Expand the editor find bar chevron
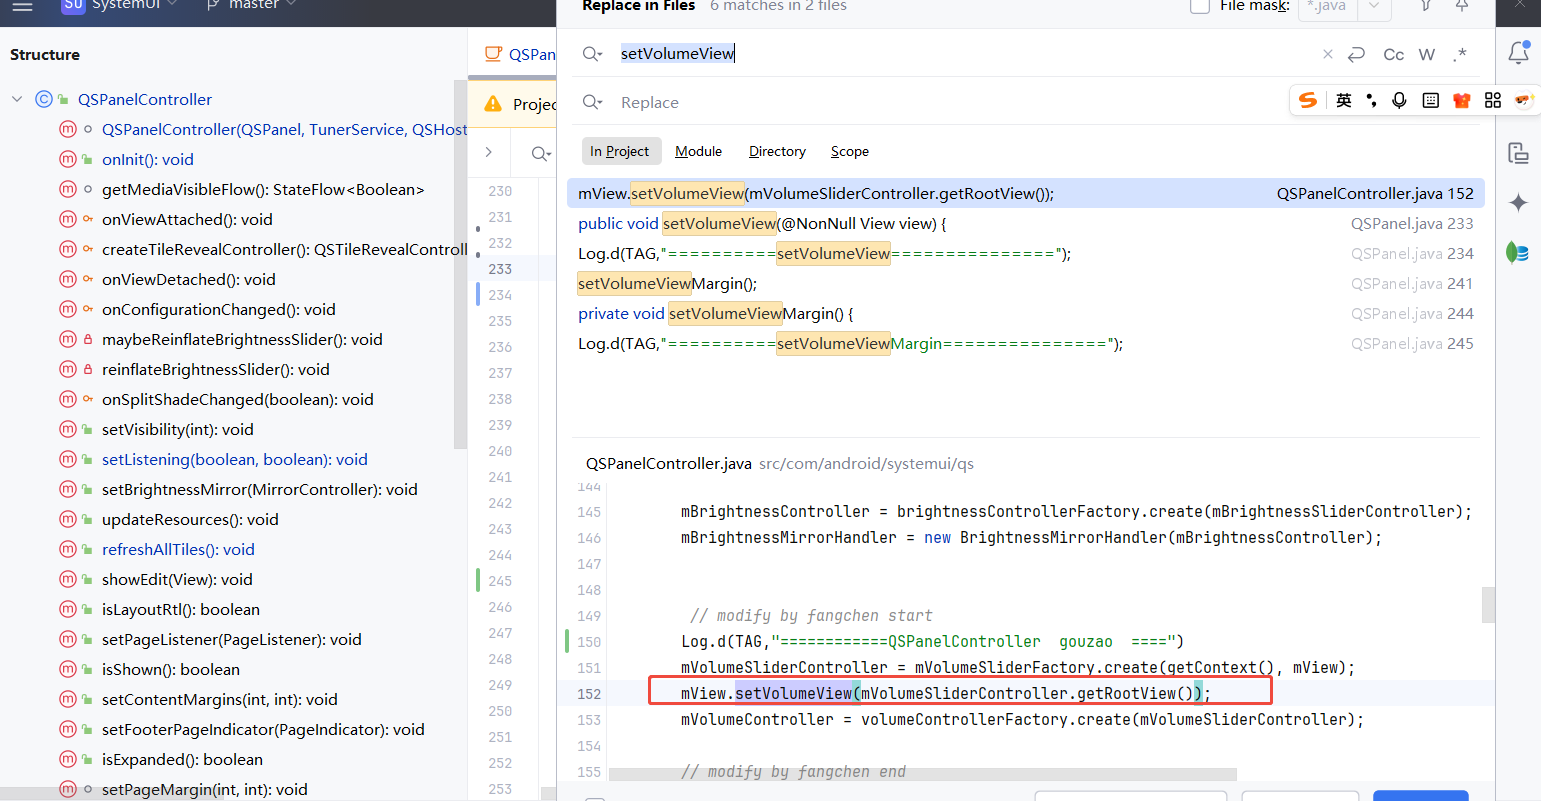The width and height of the screenshot is (1541, 801). [489, 152]
